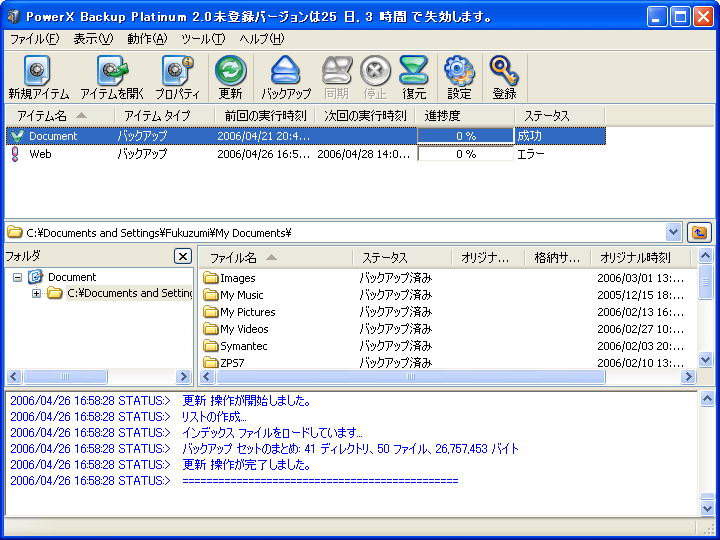The height and width of the screenshot is (540, 720).
Task: Sort by ファイル名 column header
Action: pos(276,258)
